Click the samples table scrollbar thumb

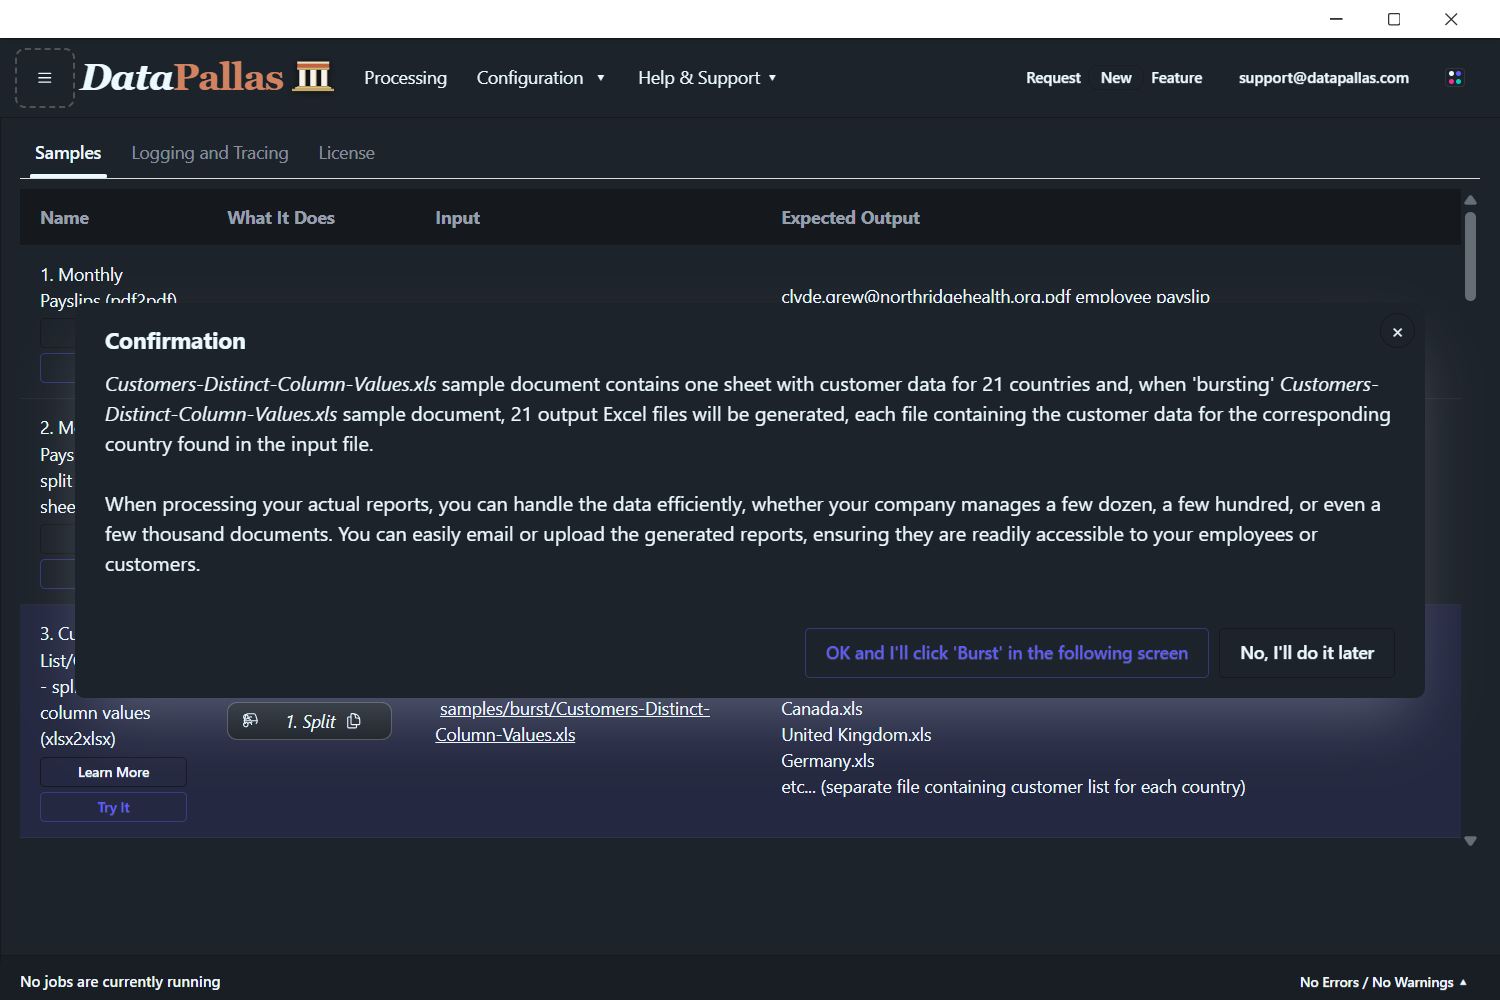pos(1470,256)
